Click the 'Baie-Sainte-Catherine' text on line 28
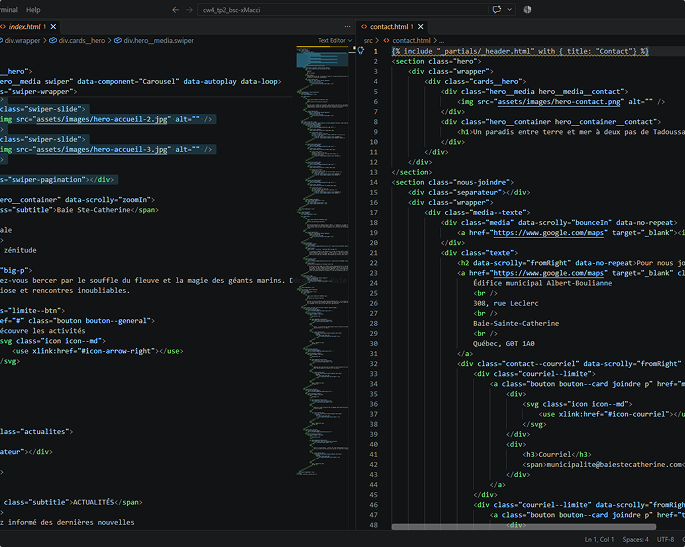 click(x=516, y=323)
